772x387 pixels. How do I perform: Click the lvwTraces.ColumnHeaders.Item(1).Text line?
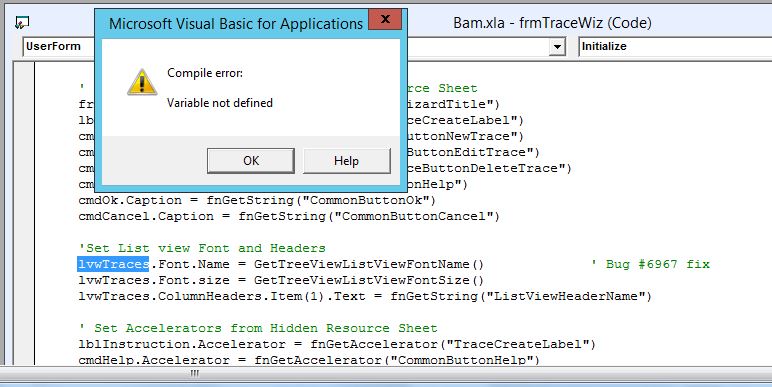pyautogui.click(x=365, y=296)
